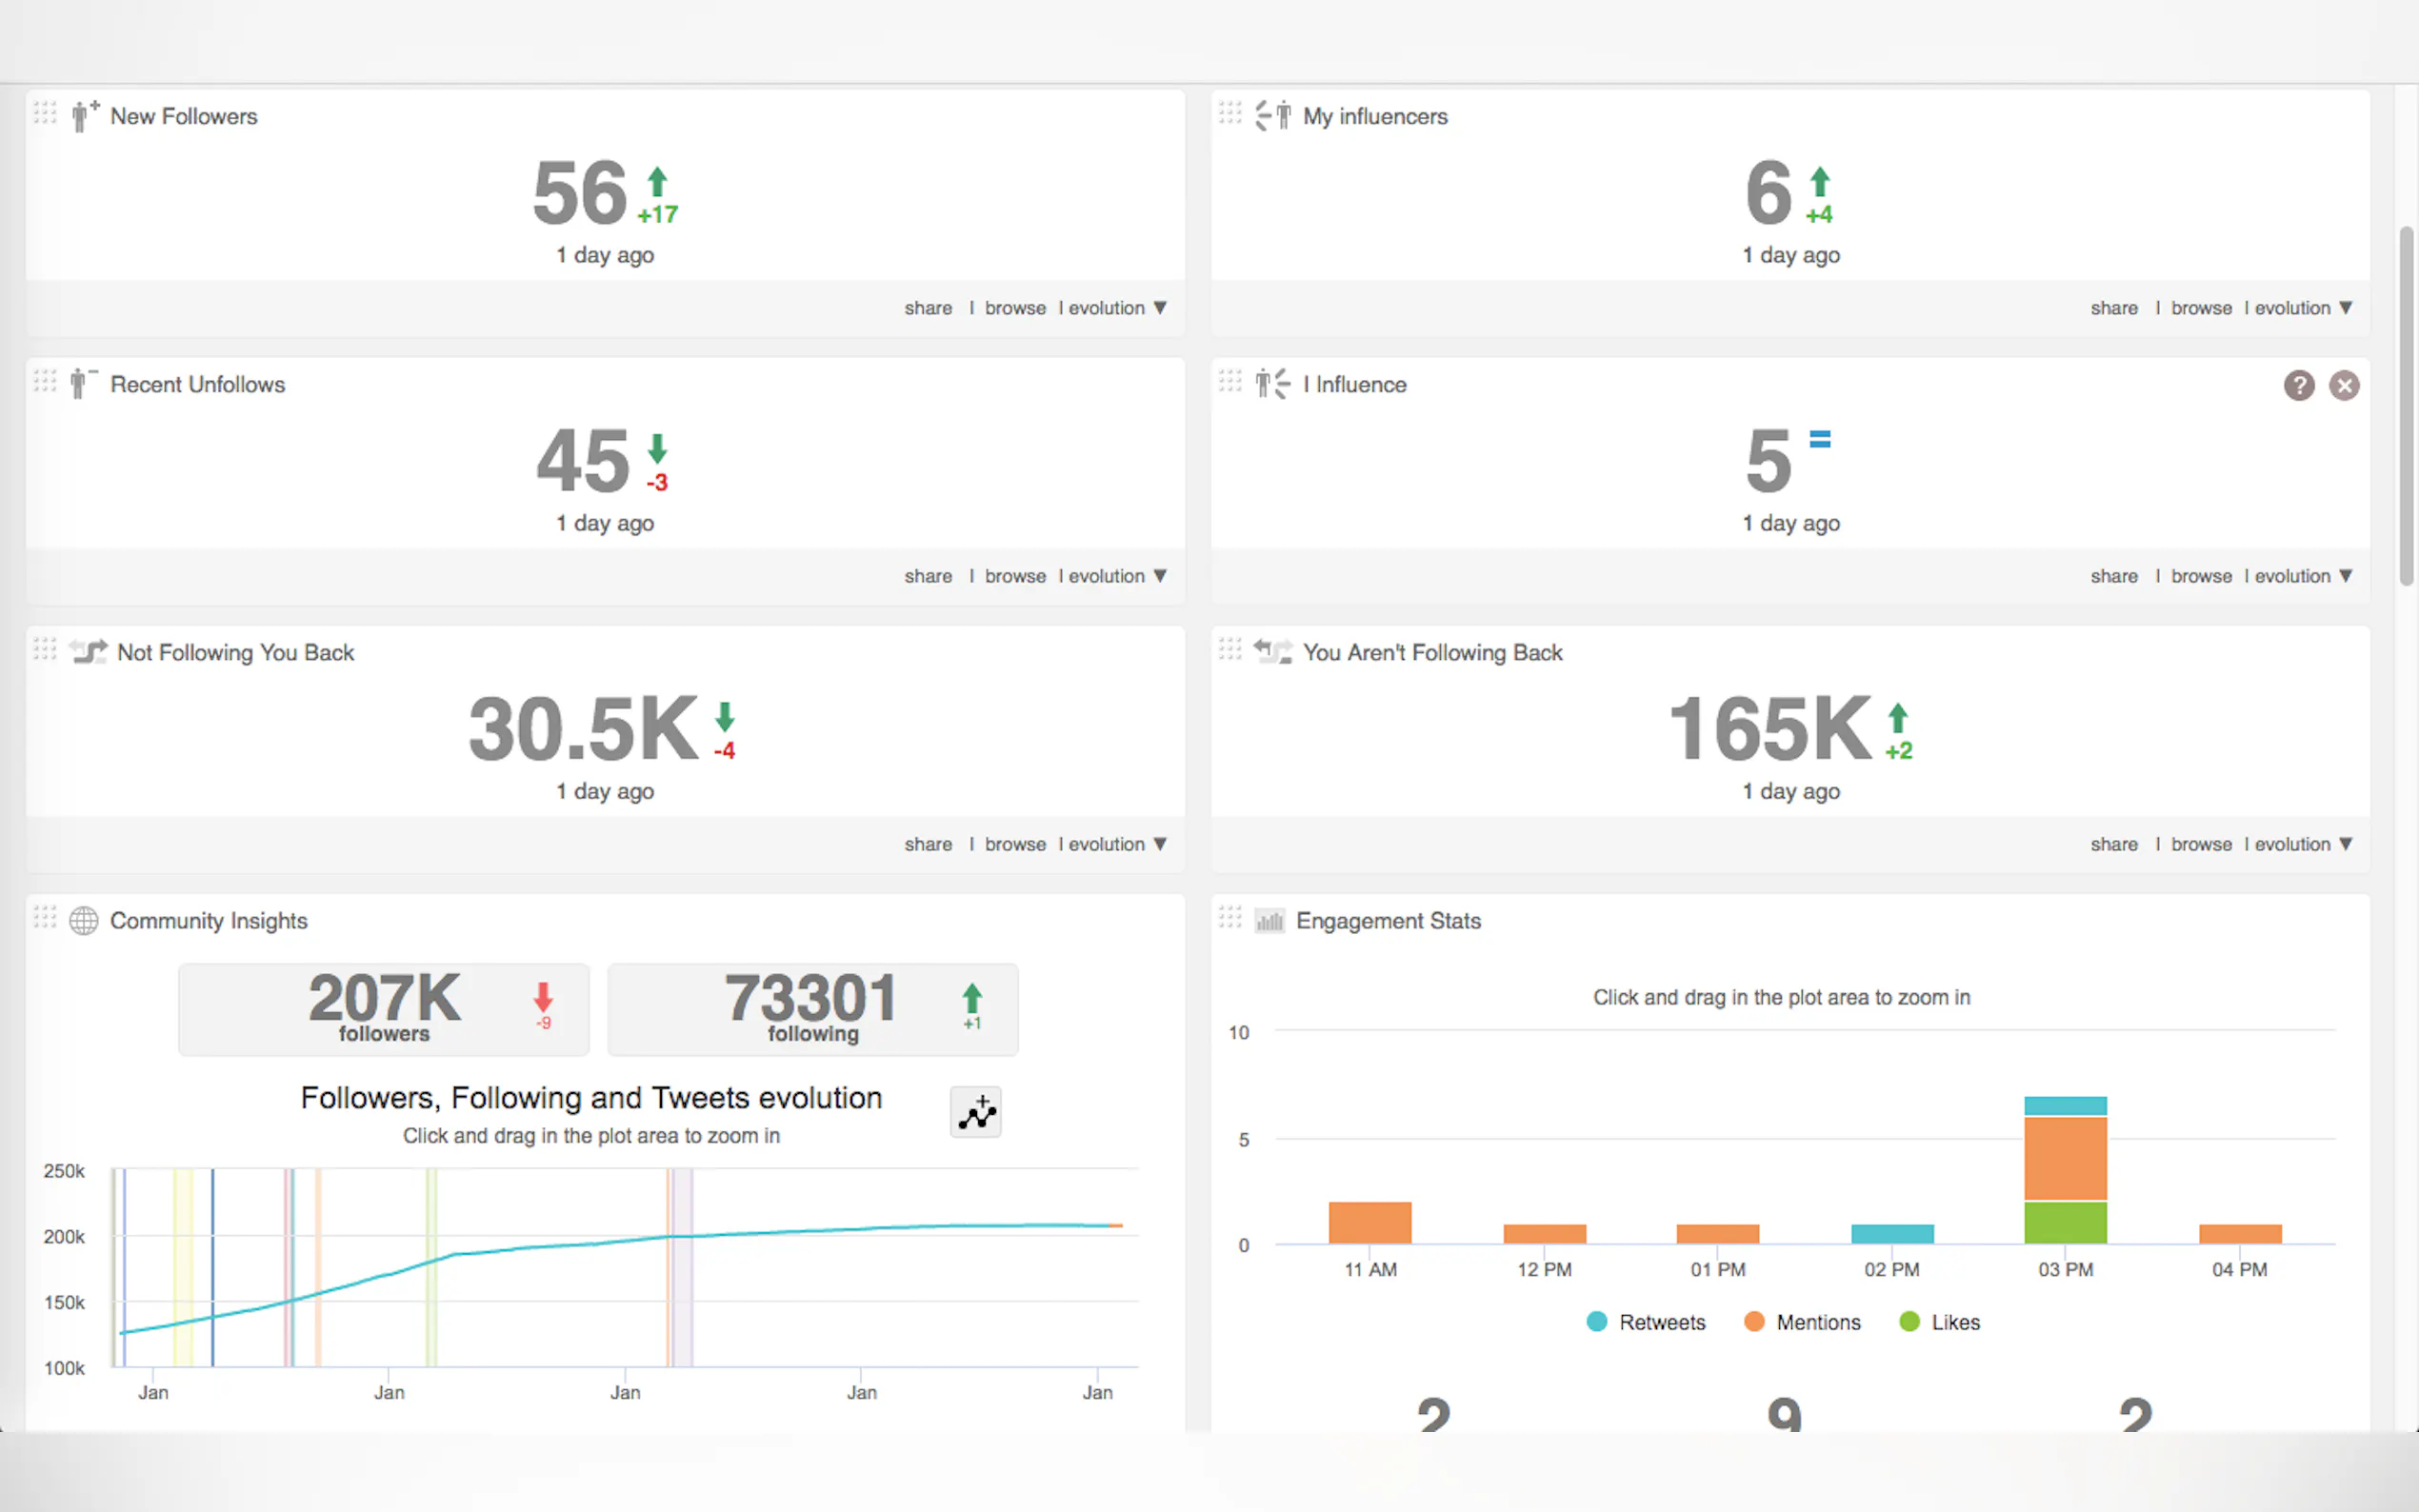This screenshot has height=1512, width=2419.
Task: Click the My influencers widget icon
Action: [x=1273, y=116]
